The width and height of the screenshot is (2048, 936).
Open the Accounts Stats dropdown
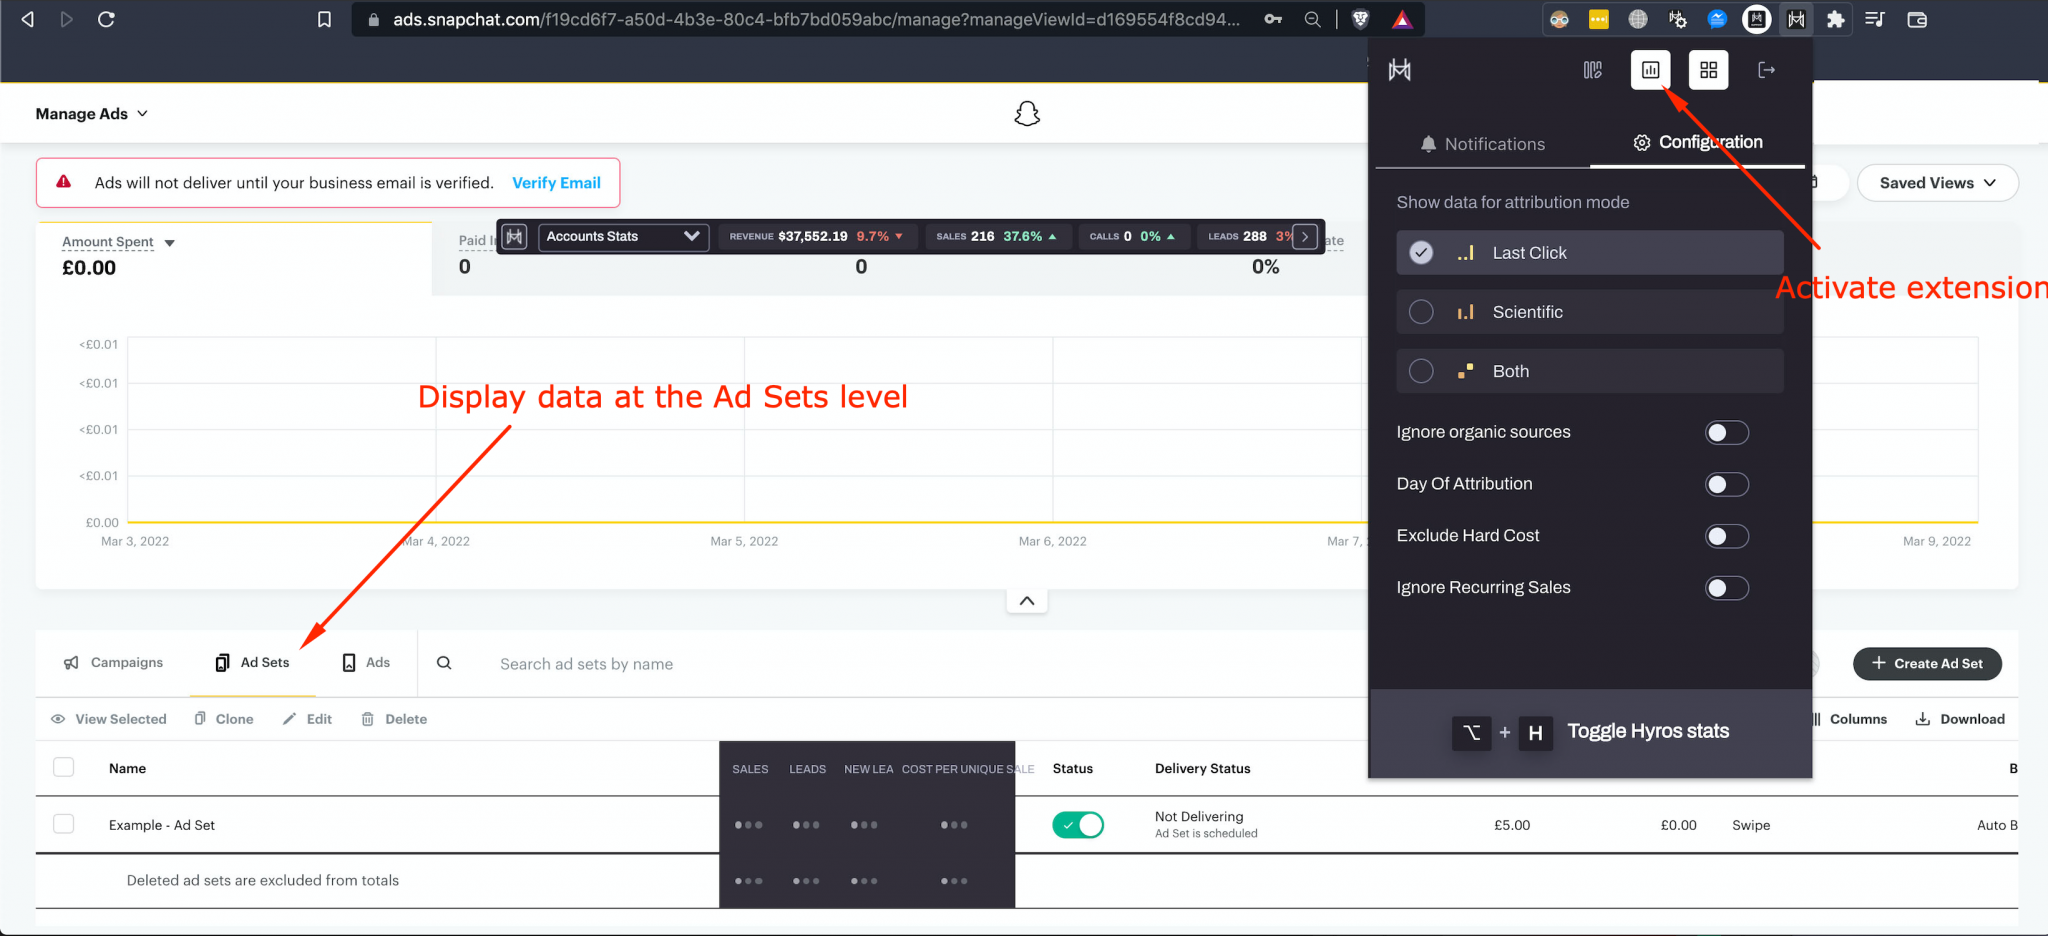(x=622, y=236)
